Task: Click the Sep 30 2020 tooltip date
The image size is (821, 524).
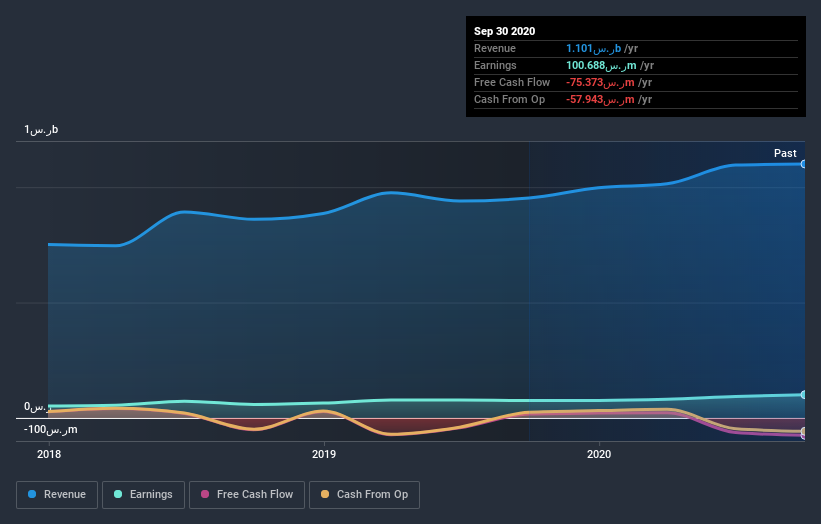Action: (504, 31)
